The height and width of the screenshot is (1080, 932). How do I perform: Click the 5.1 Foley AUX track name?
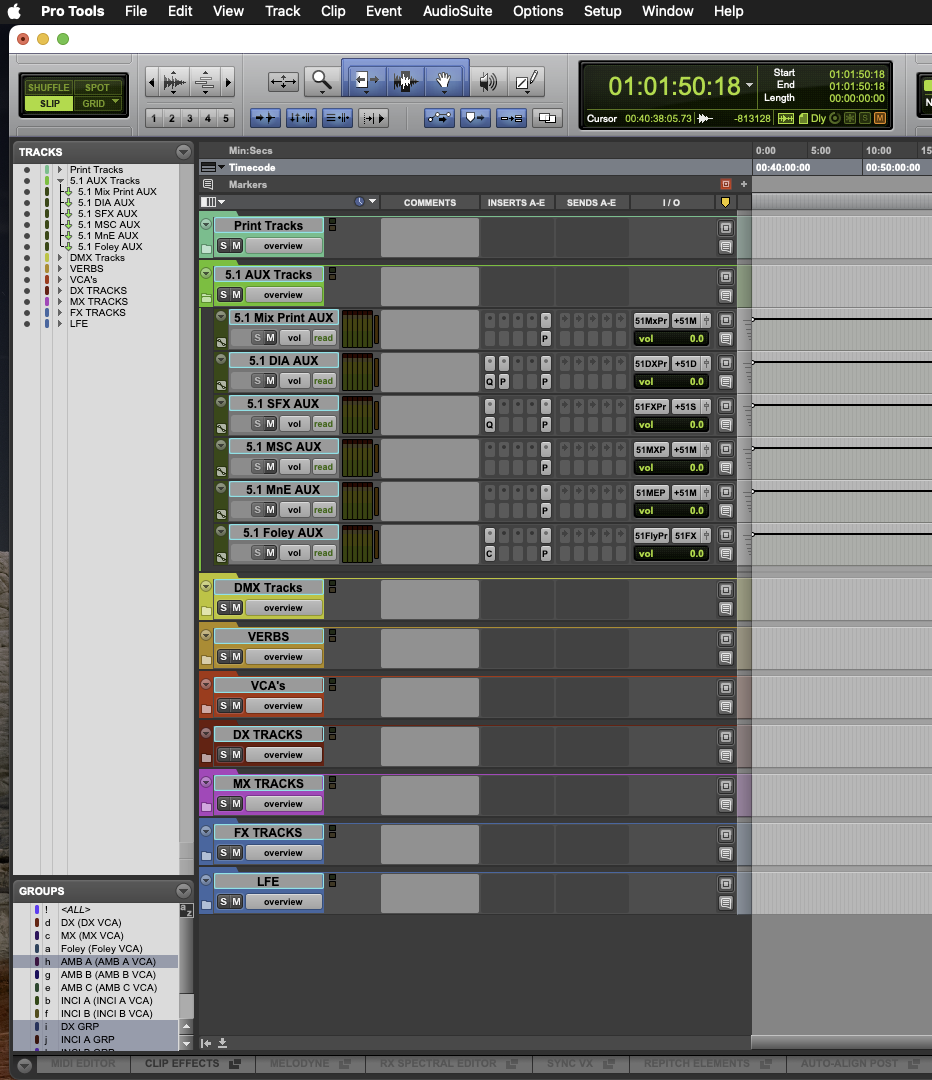pos(283,532)
